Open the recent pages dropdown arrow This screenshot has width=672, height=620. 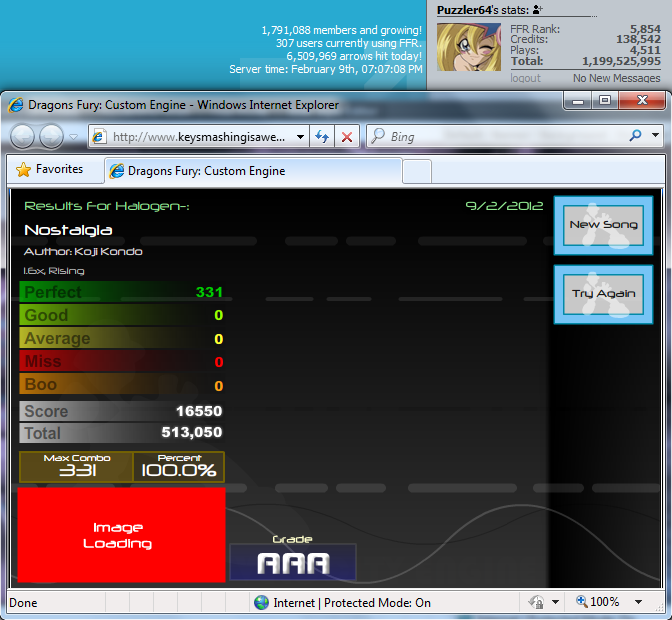point(74,137)
